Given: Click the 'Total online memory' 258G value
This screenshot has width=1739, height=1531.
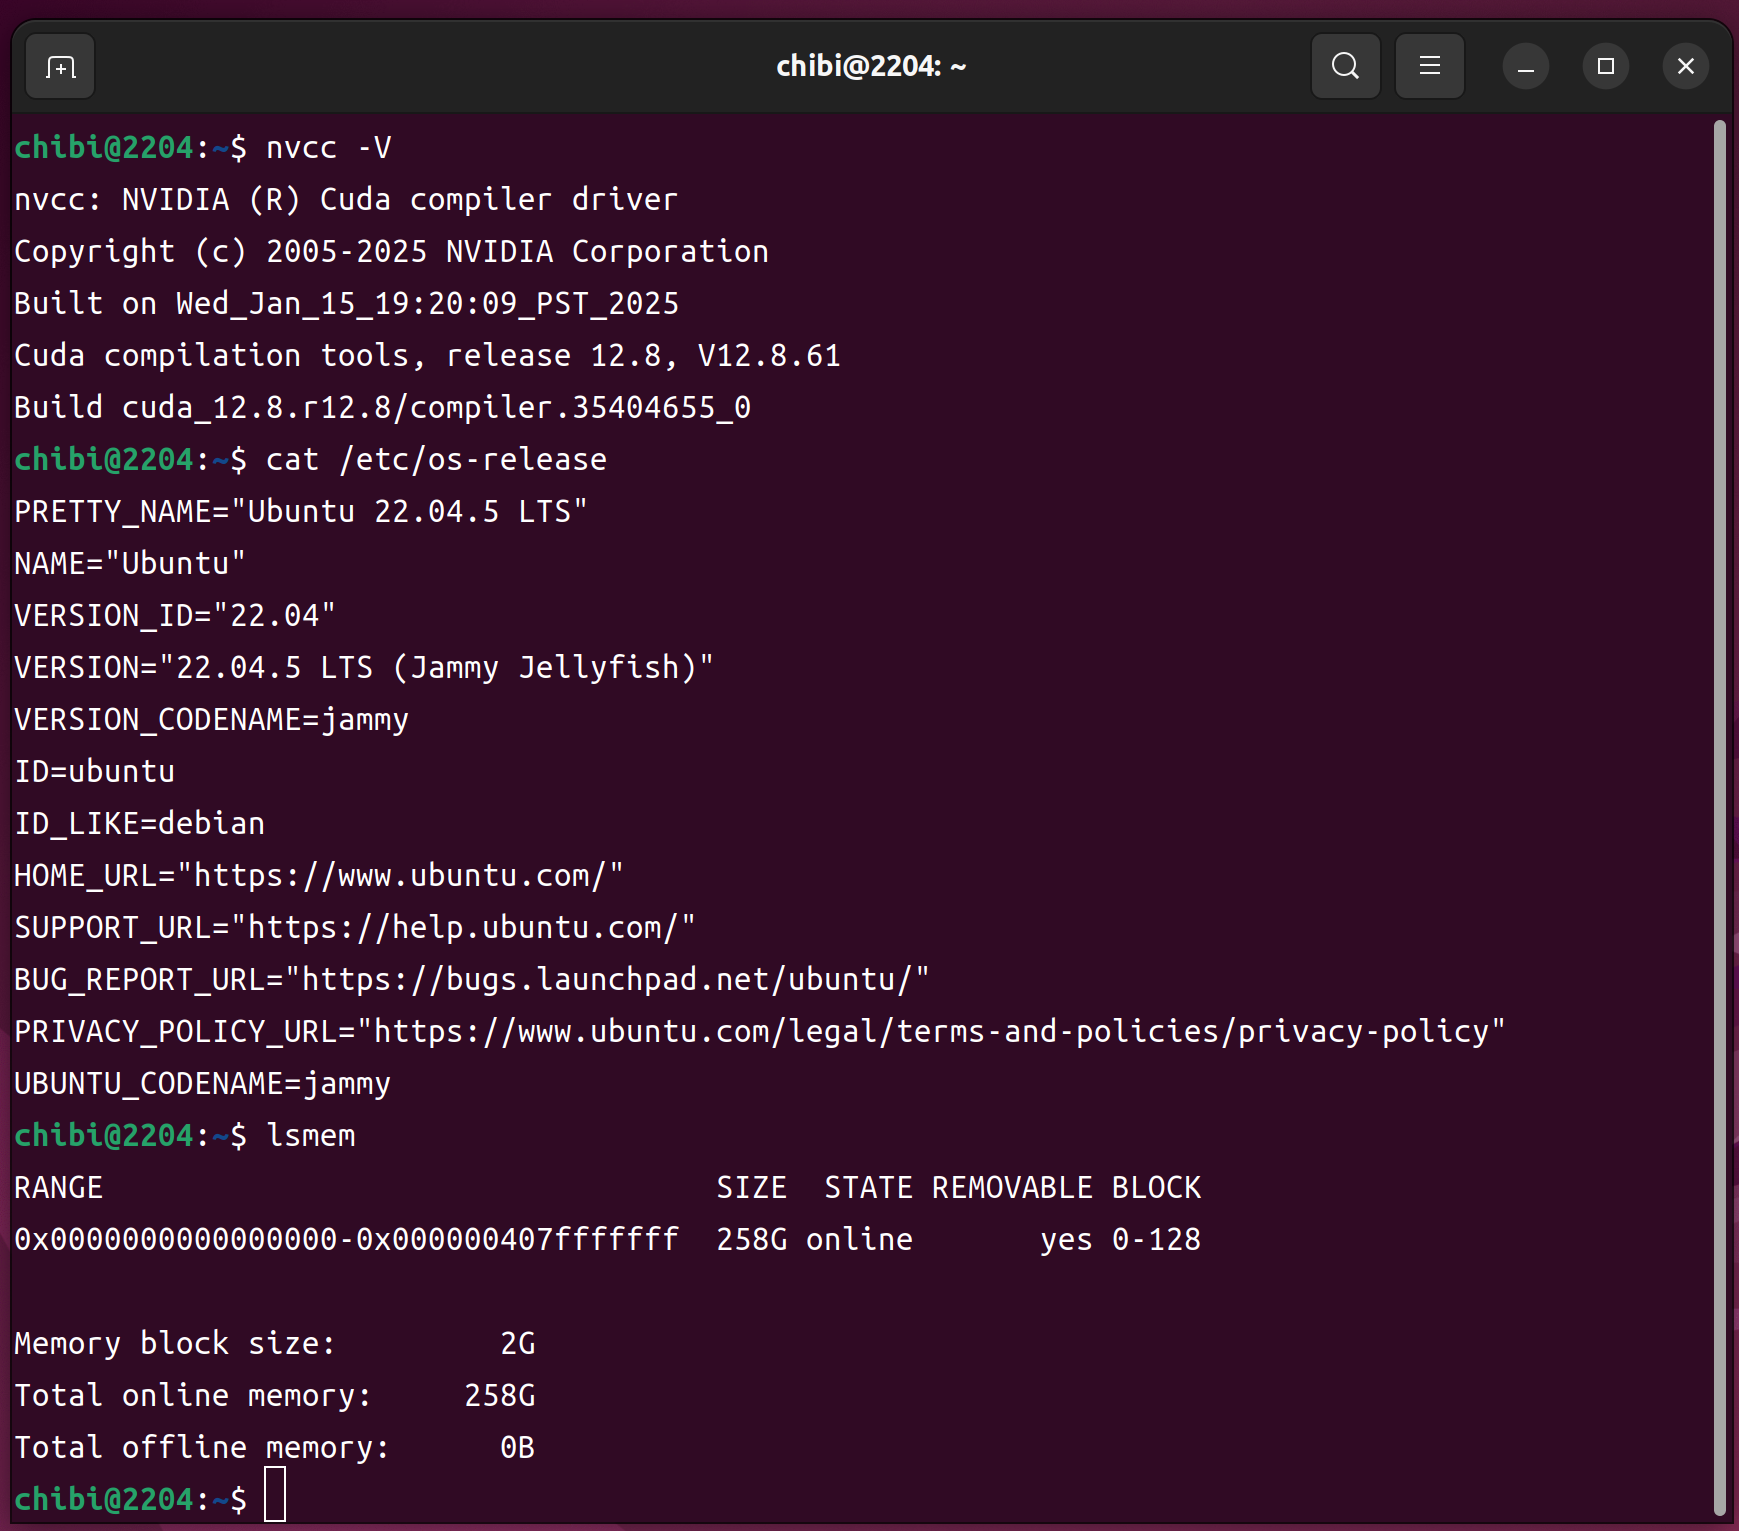Looking at the screenshot, I should click(500, 1396).
